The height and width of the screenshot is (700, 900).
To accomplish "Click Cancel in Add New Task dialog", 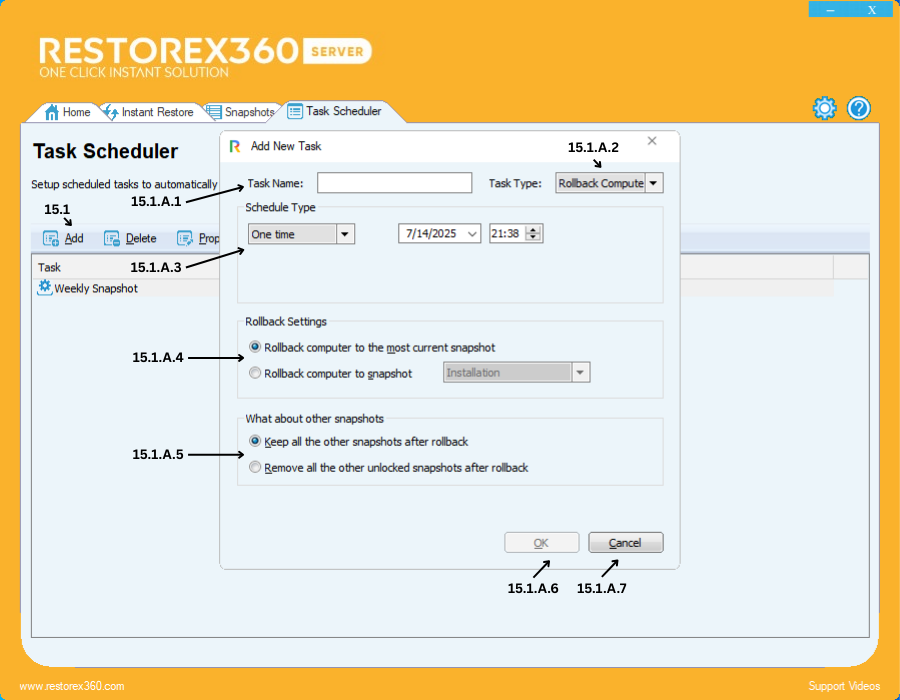I will click(625, 543).
